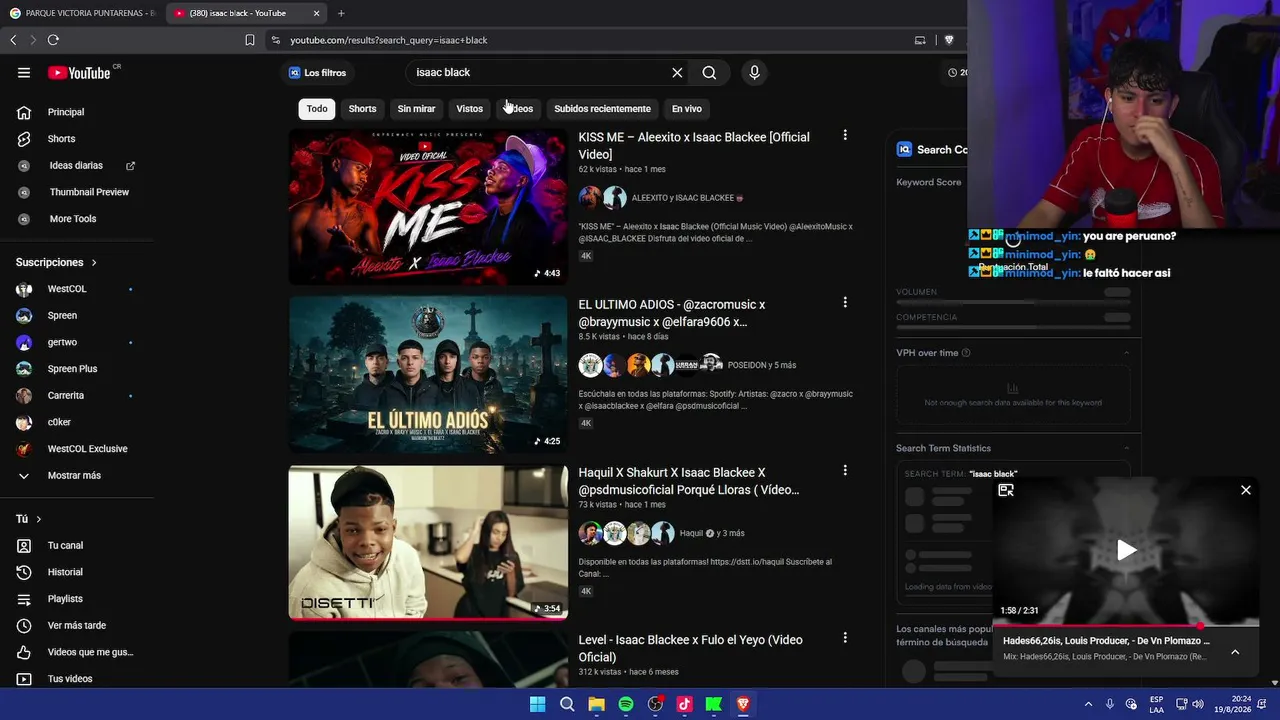Open more options for the KISS ME video

click(845, 135)
